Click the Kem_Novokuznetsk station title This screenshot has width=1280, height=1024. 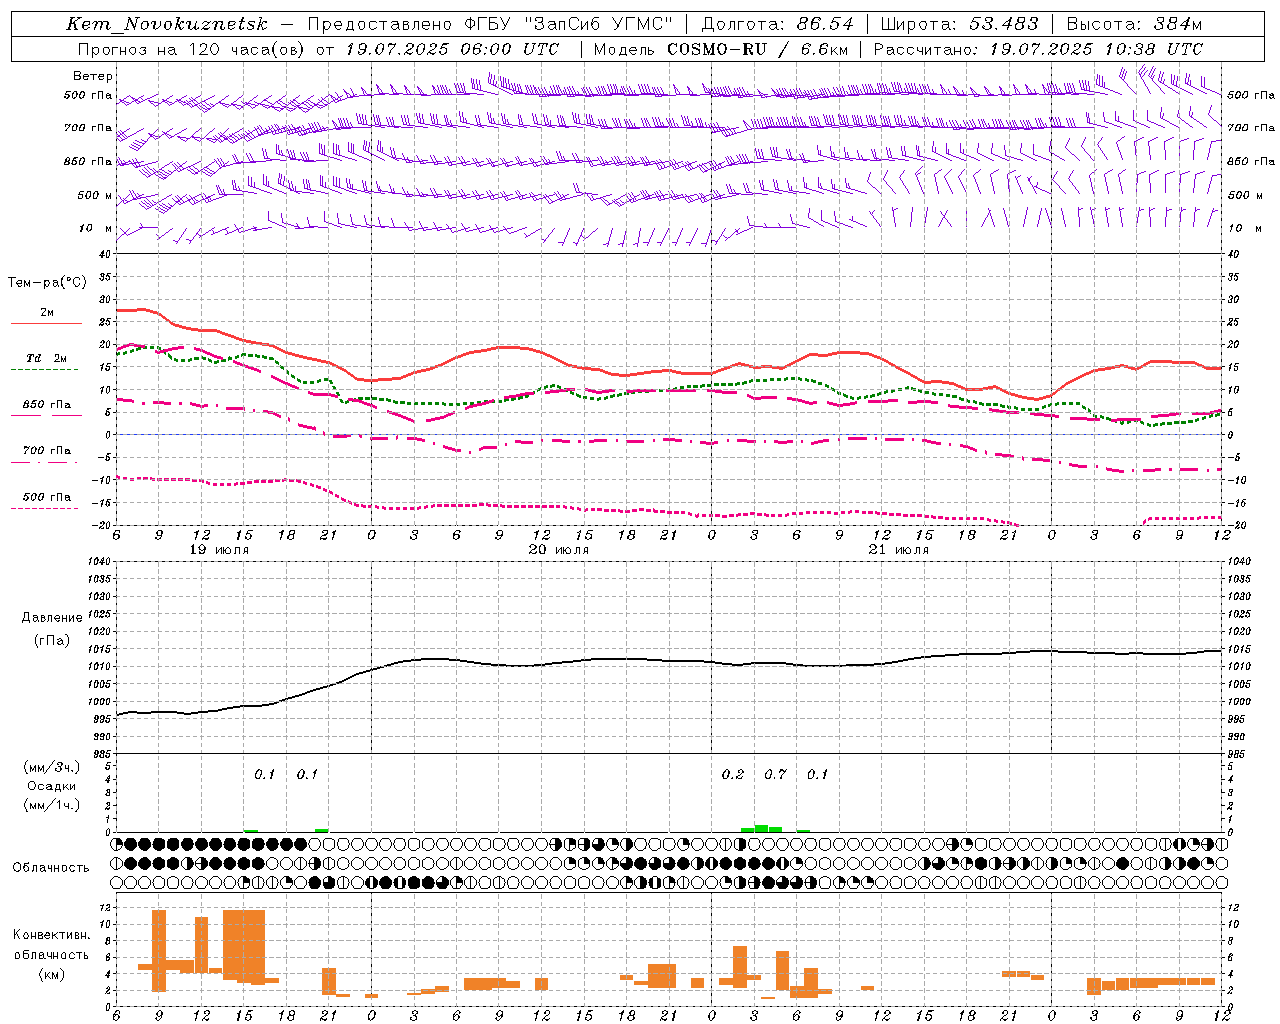167,24
